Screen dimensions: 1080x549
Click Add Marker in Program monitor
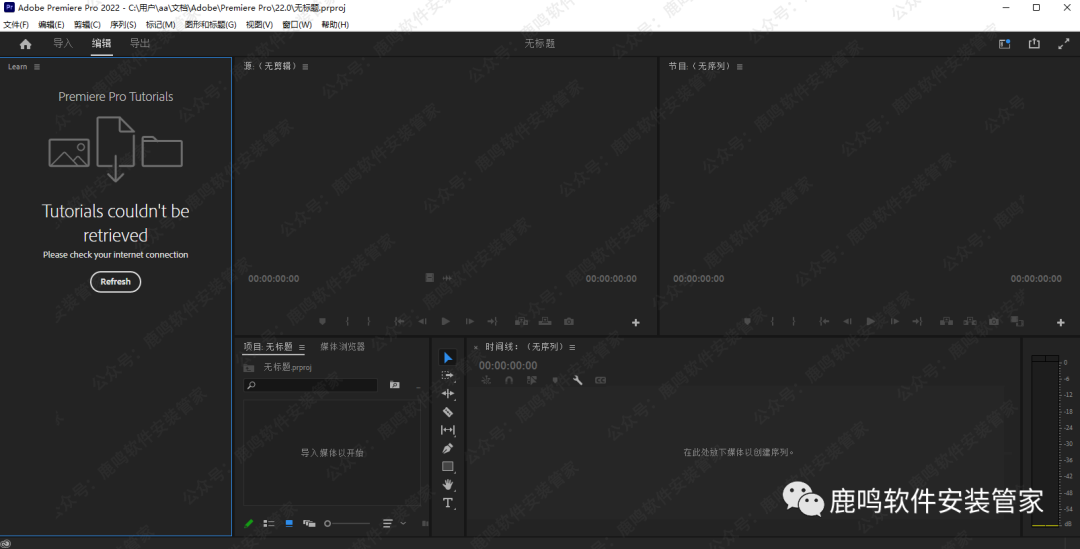click(x=747, y=322)
